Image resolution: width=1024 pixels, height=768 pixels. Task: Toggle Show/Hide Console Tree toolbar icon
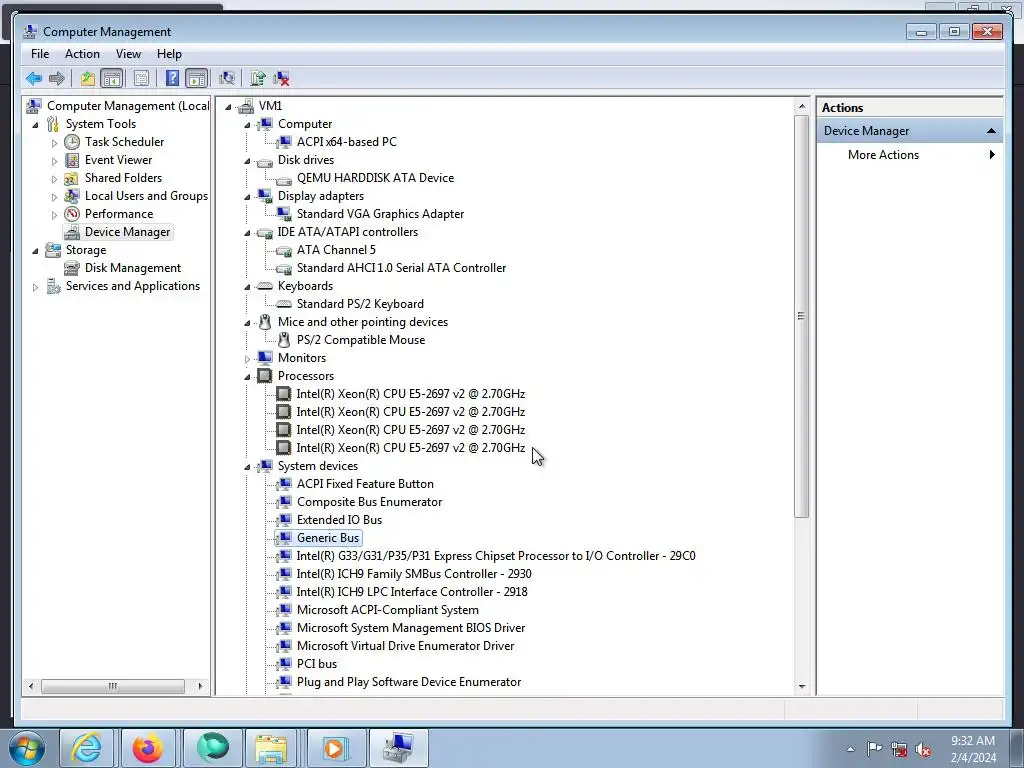[x=112, y=78]
